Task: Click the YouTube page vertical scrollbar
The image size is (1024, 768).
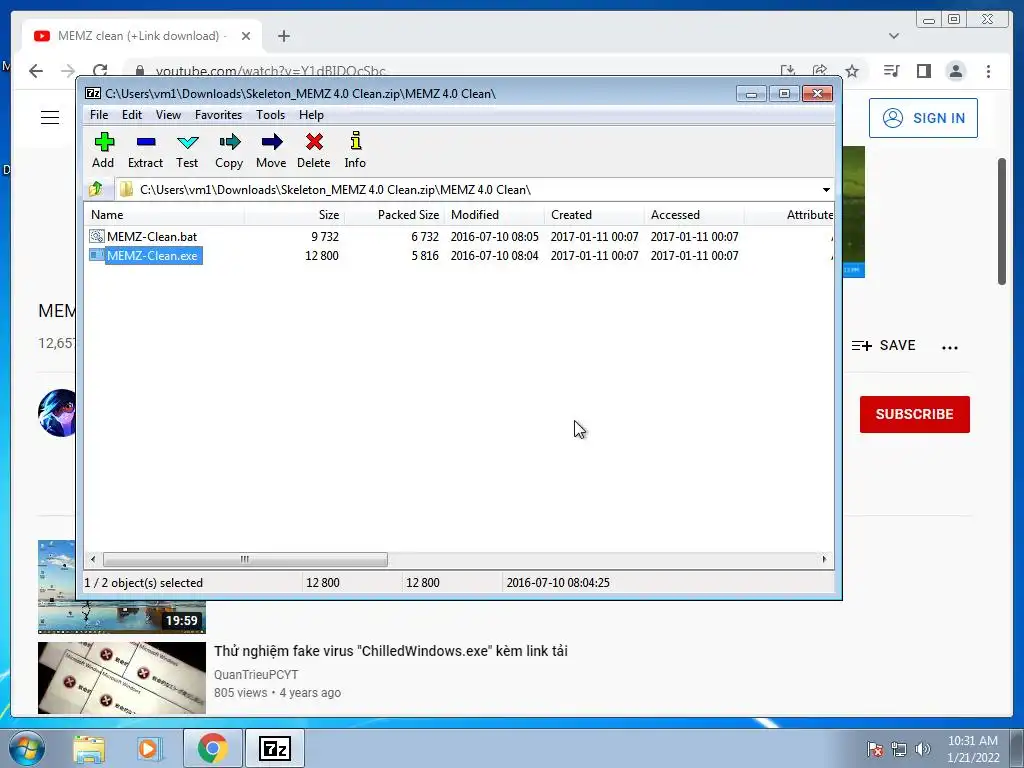Action: click(1002, 221)
